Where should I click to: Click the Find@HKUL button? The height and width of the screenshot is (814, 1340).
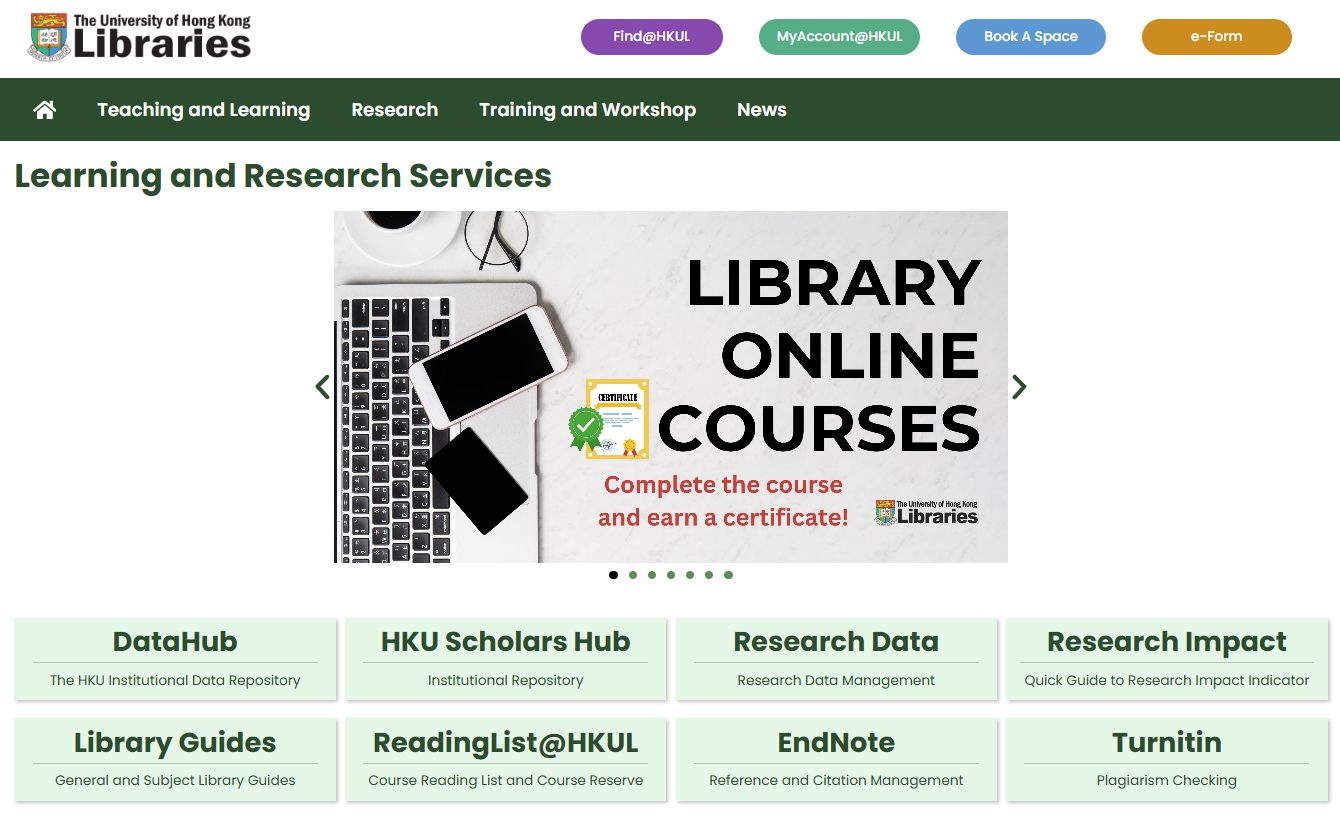[651, 36]
